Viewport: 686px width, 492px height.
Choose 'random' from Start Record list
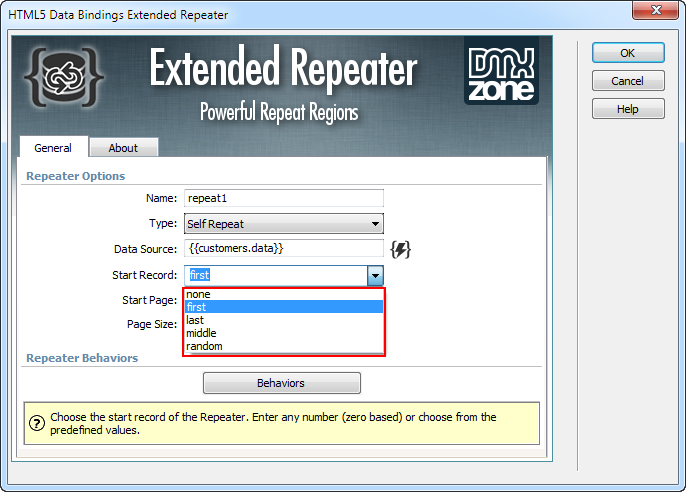[284, 346]
